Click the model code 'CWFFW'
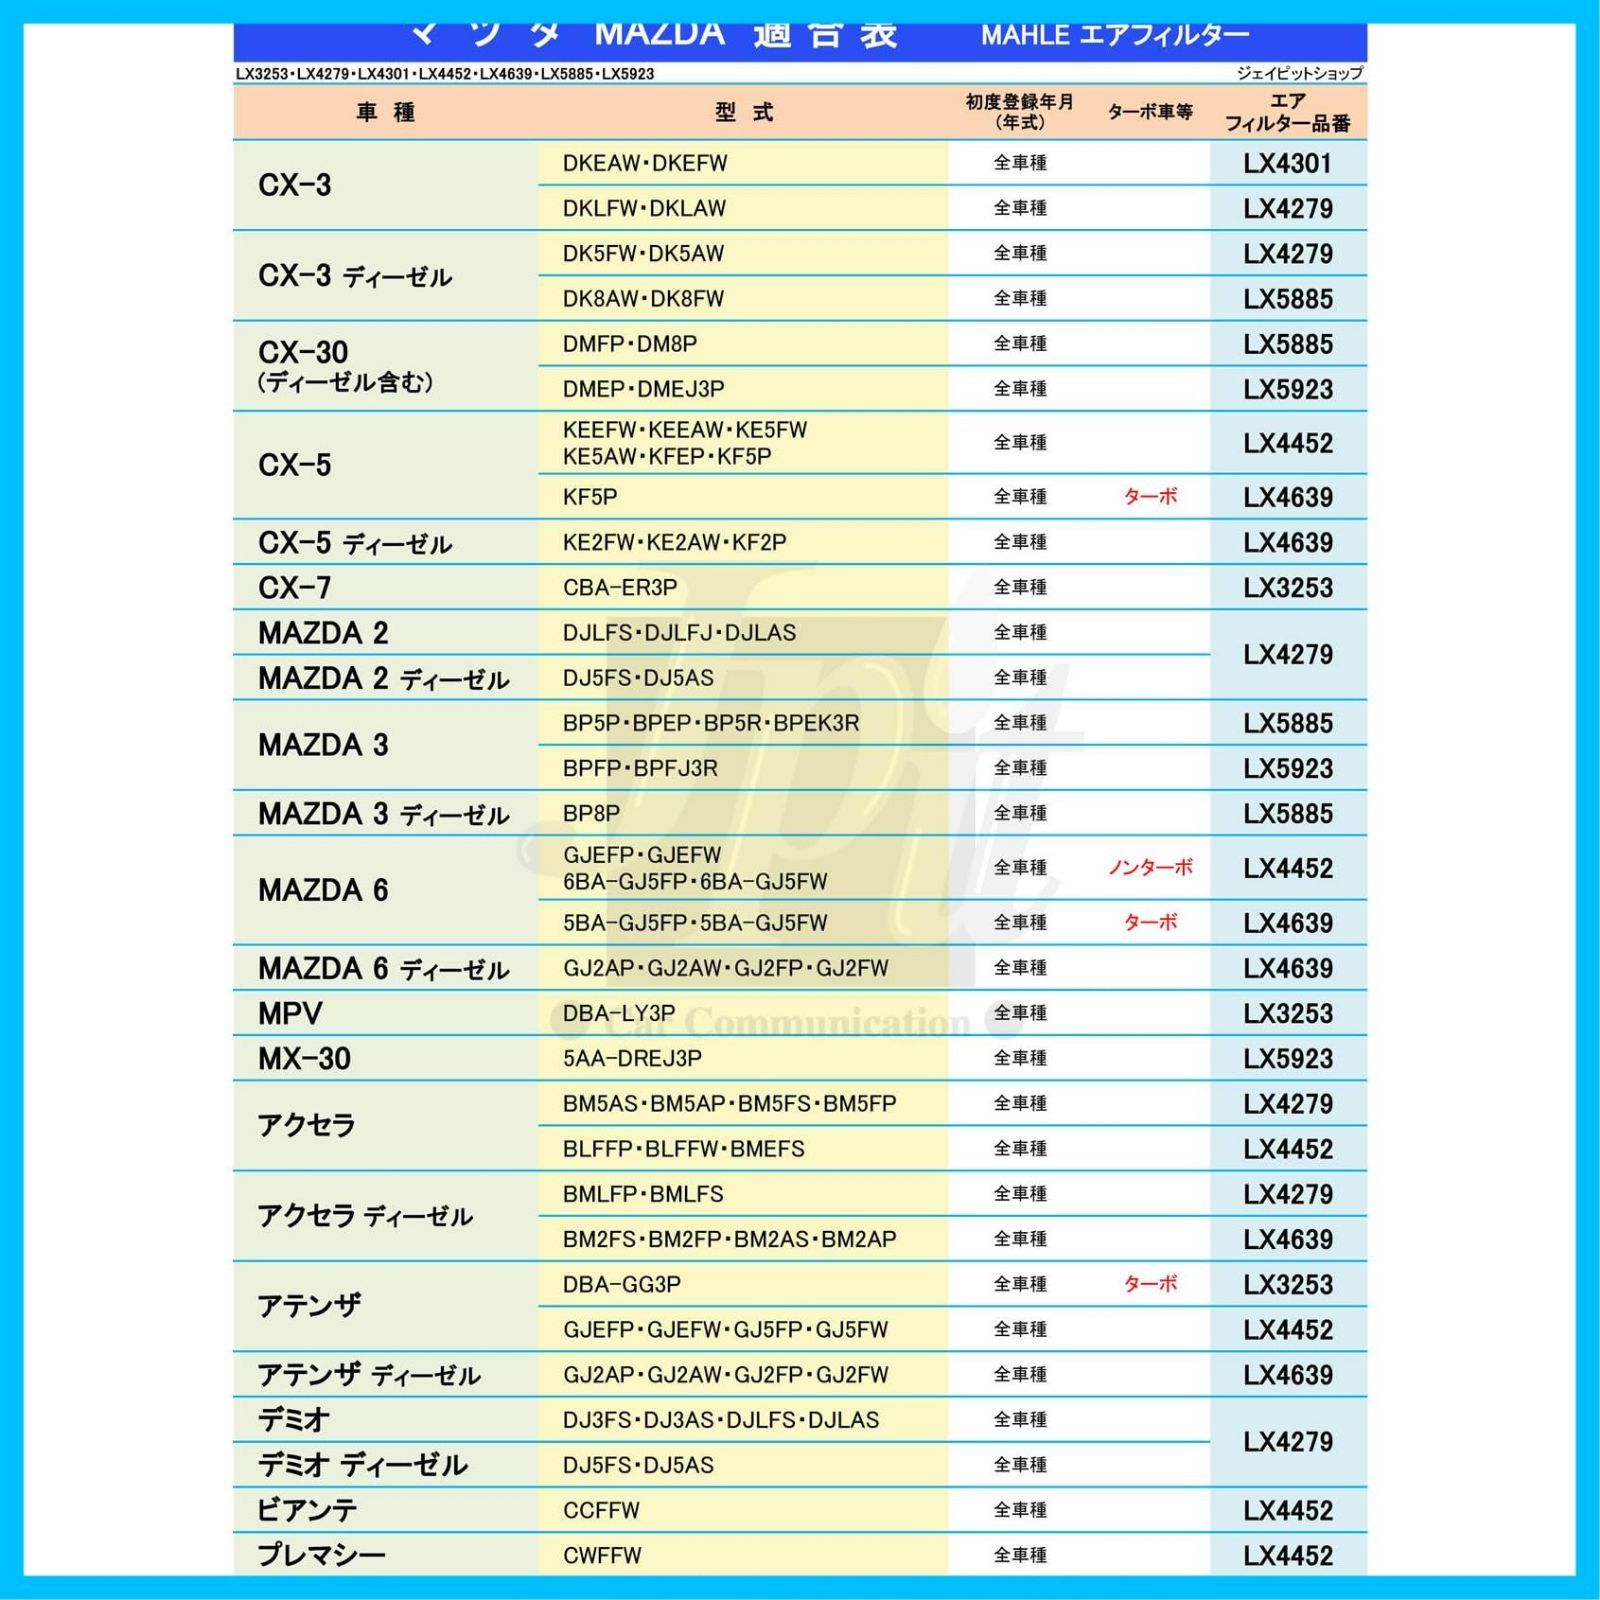Screen dimensions: 1600x1600 602,1555
